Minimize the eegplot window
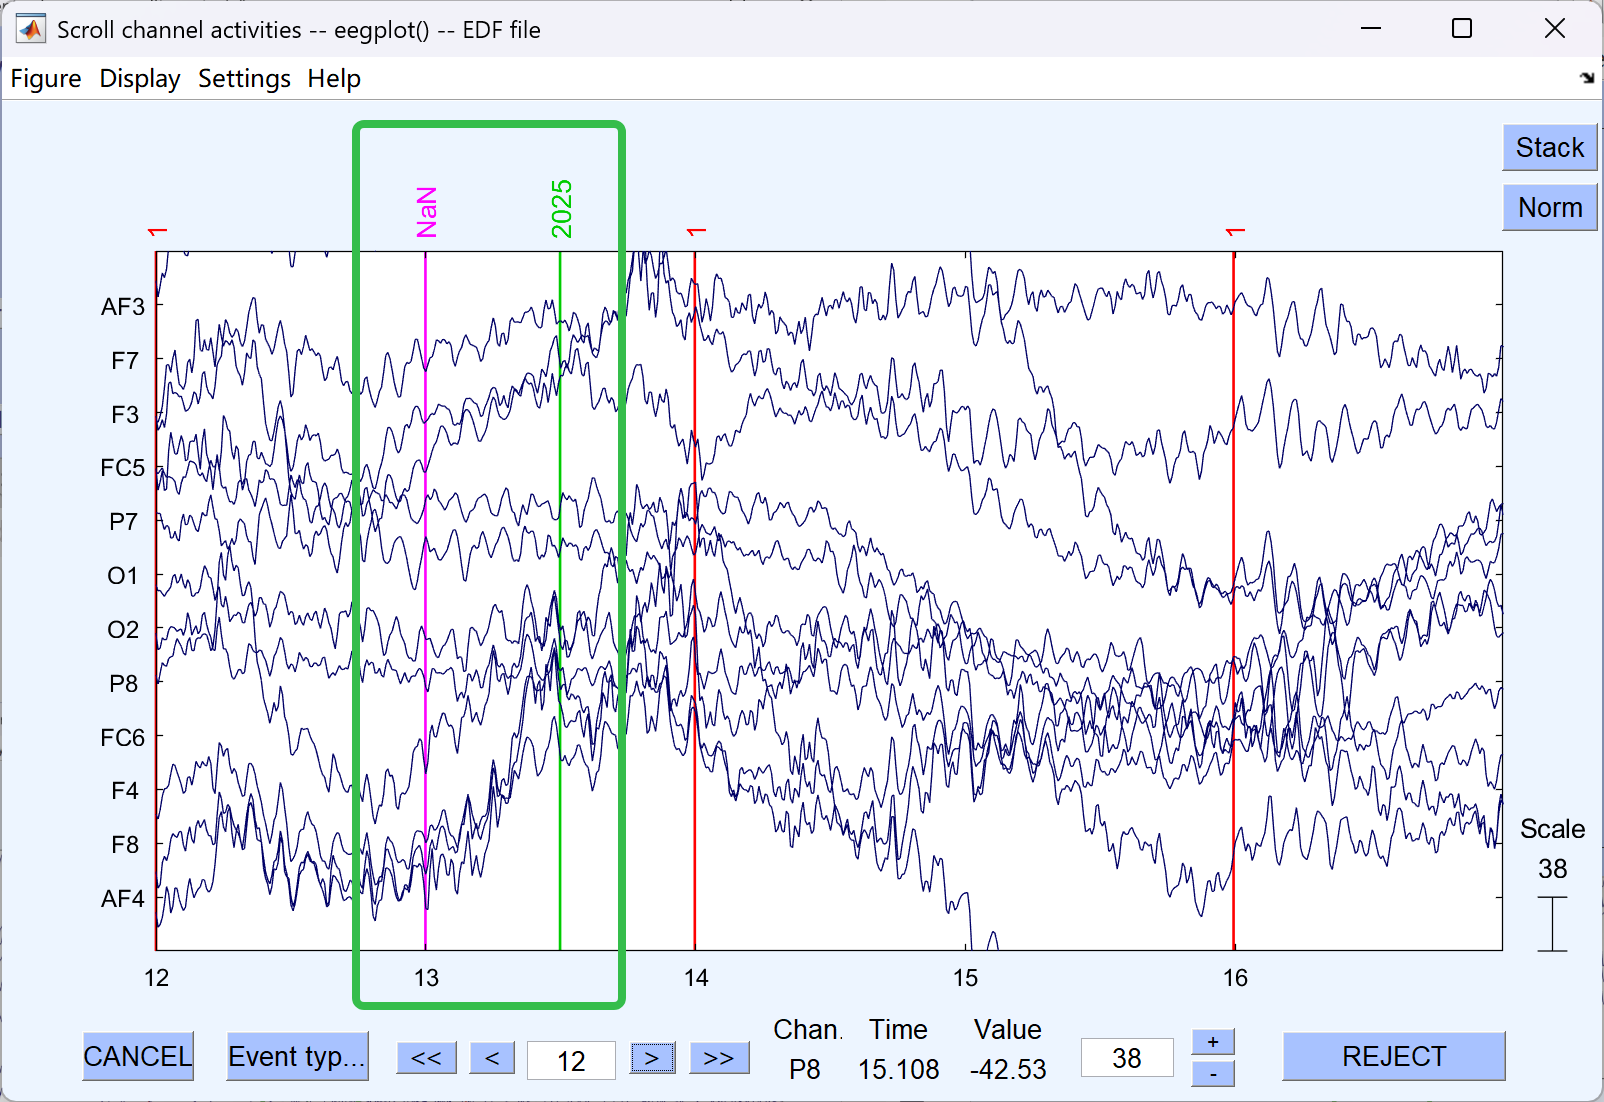Image resolution: width=1604 pixels, height=1102 pixels. tap(1371, 28)
